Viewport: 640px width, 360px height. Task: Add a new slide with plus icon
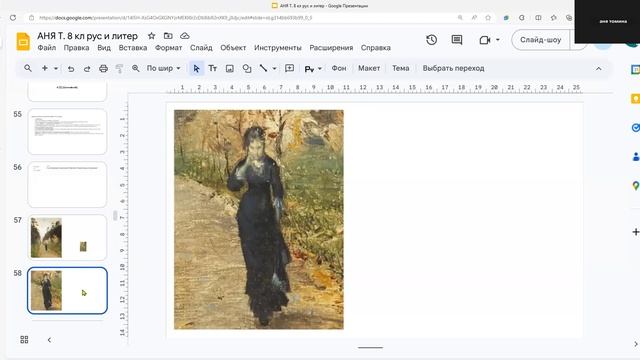(x=44, y=68)
